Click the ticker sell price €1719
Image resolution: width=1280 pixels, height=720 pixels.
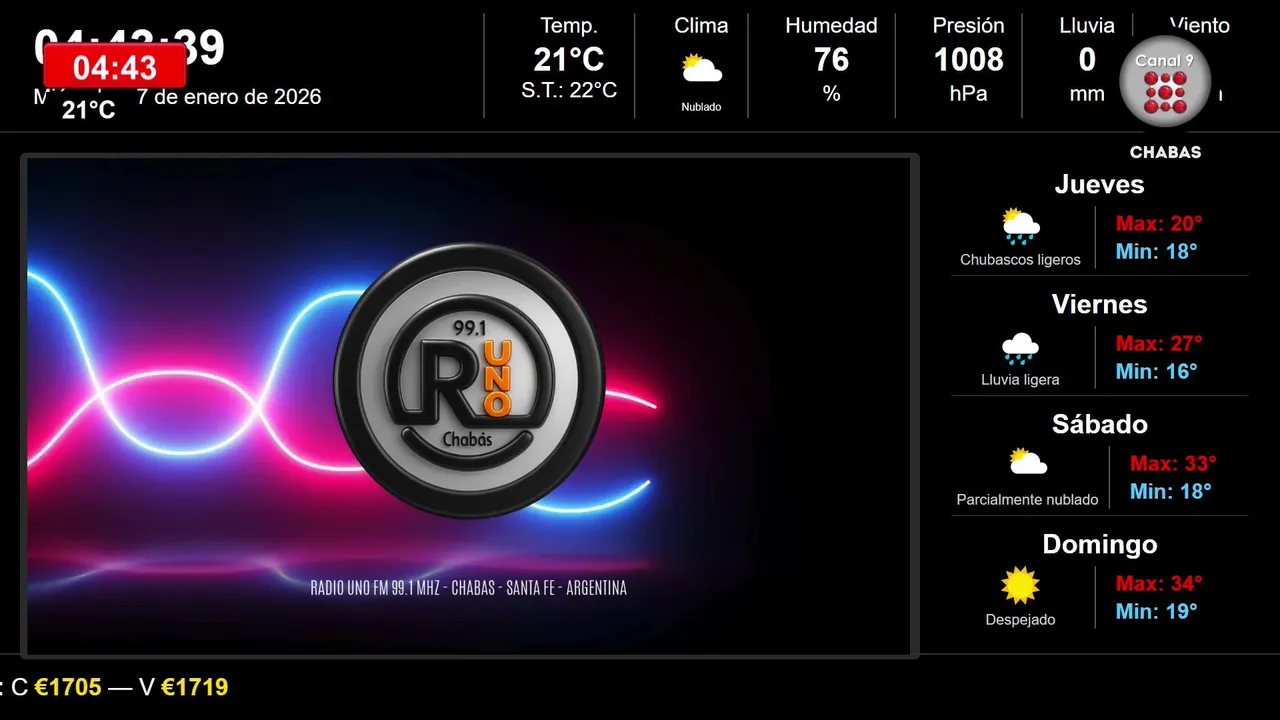194,687
